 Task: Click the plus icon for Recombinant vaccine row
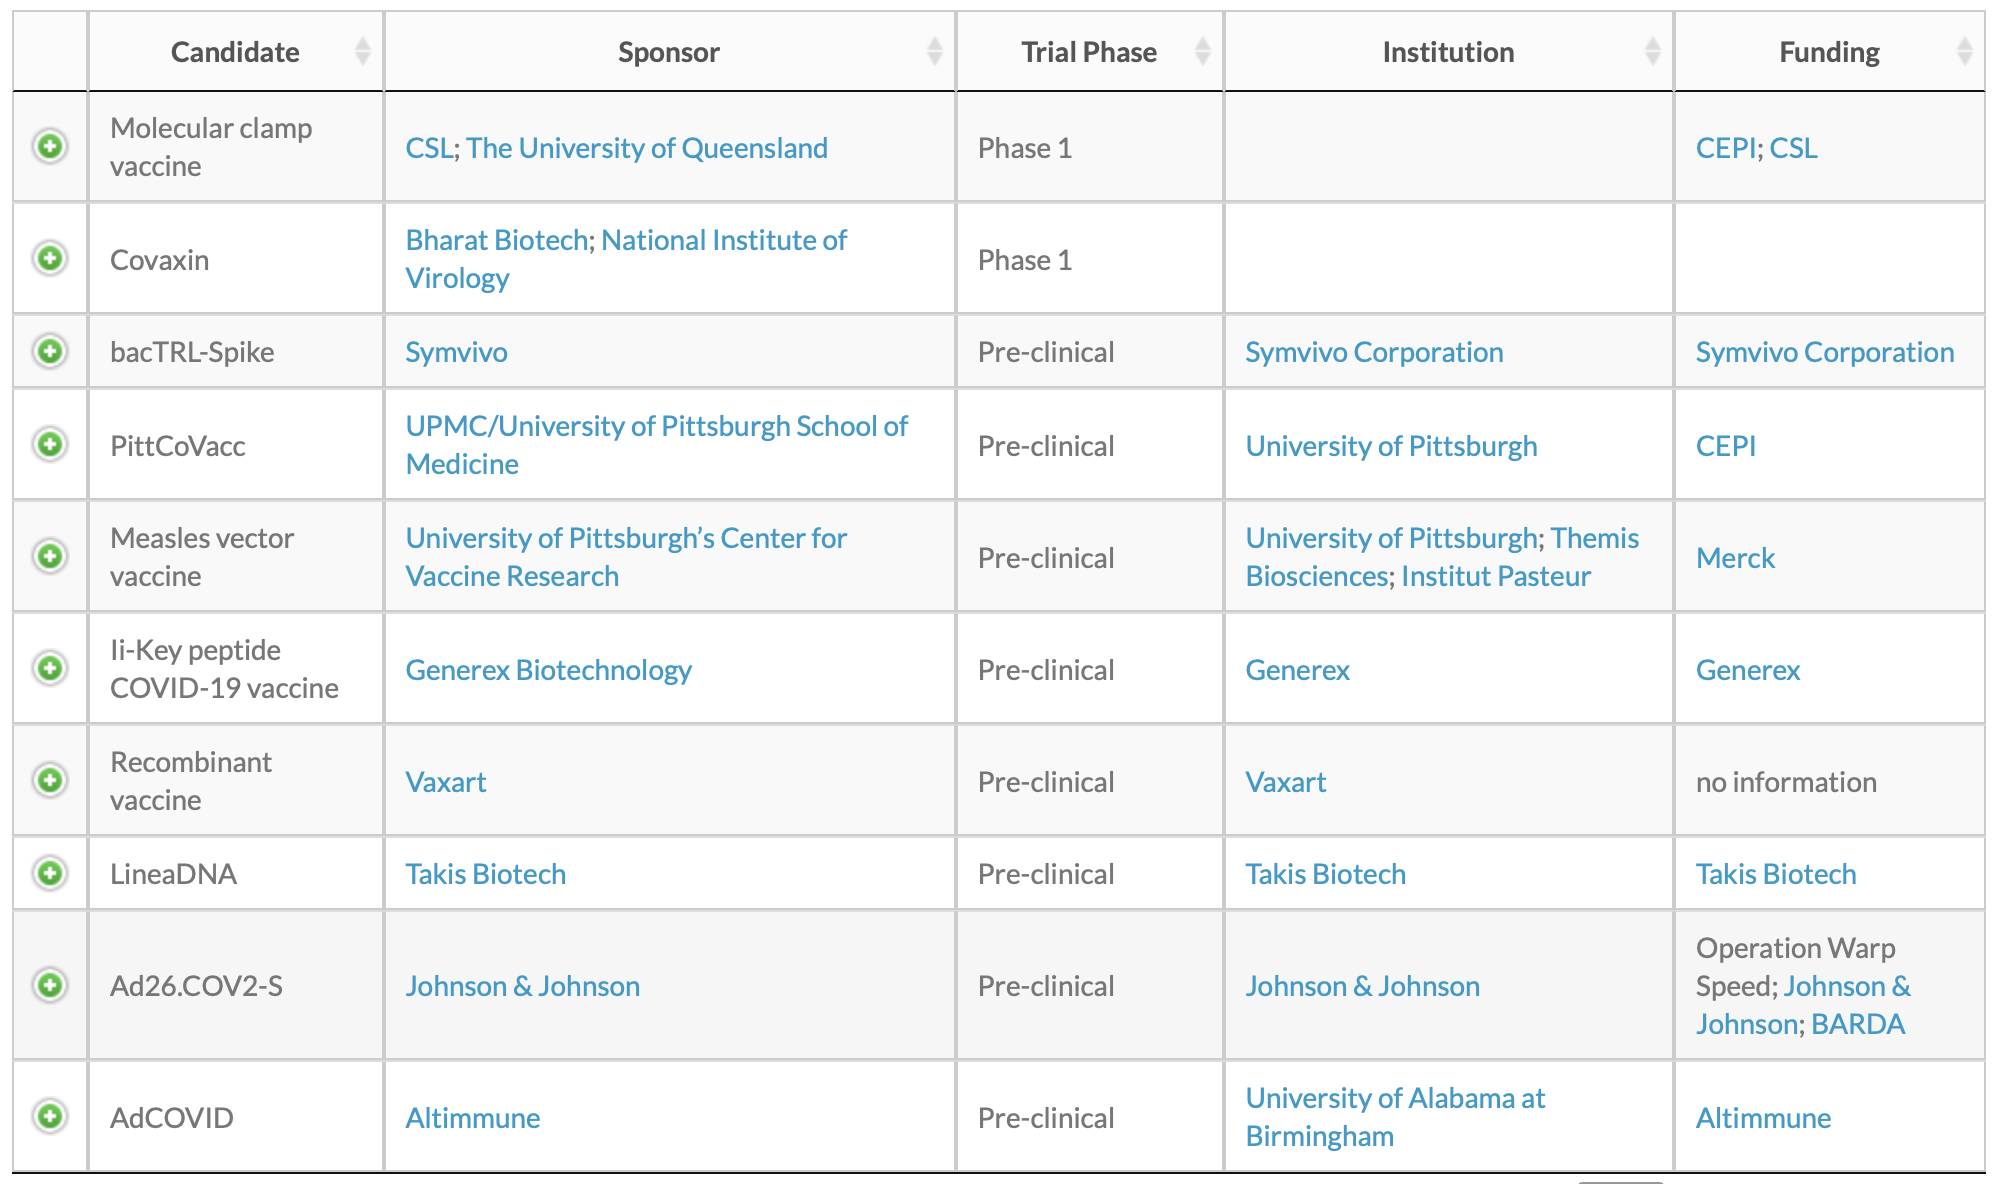[x=49, y=780]
